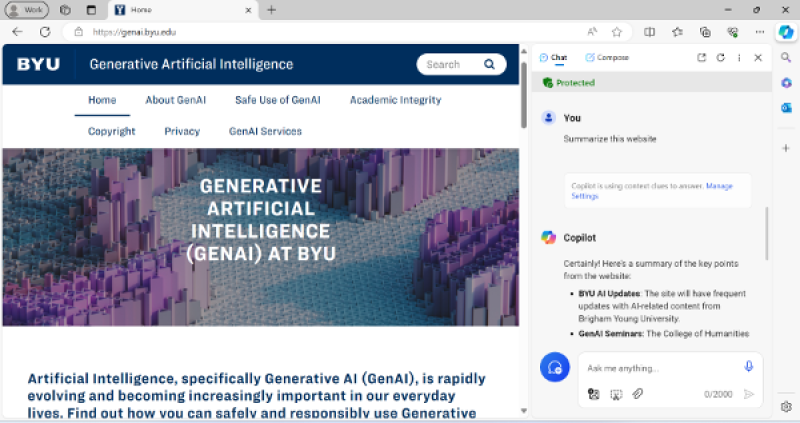Open the Favorites list icon

pyautogui.click(x=678, y=32)
